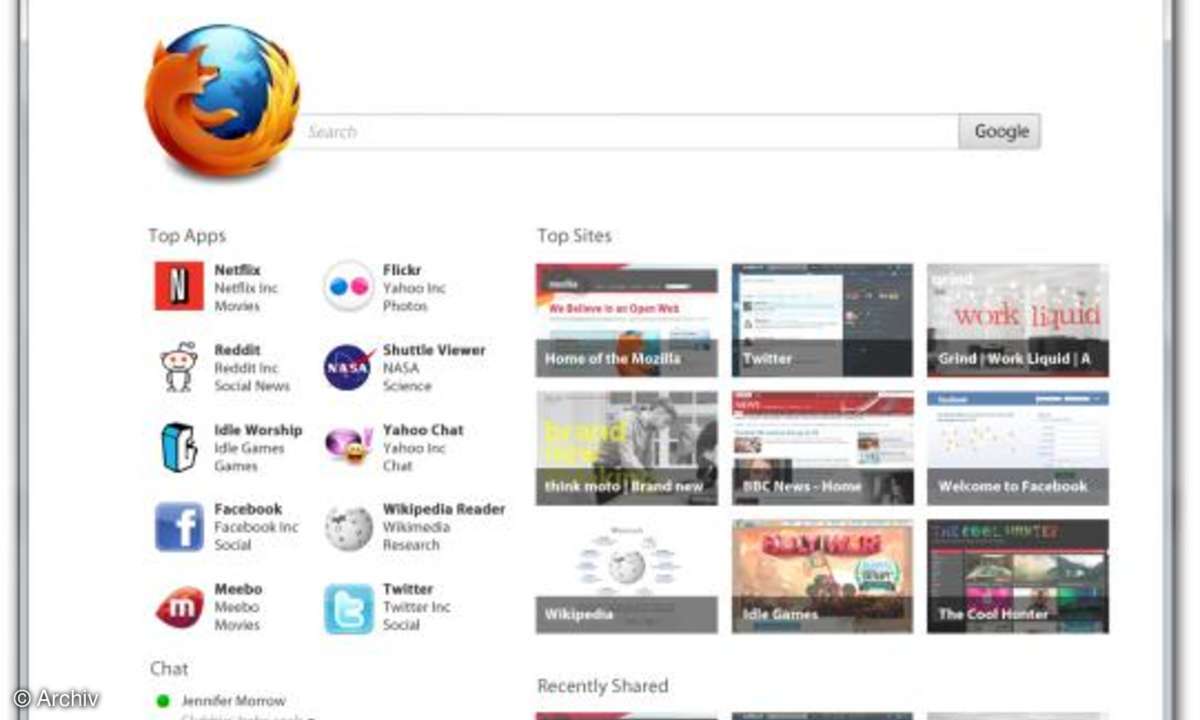Click the Shuttle Viewer title text
This screenshot has height=720, width=1200.
coord(434,350)
